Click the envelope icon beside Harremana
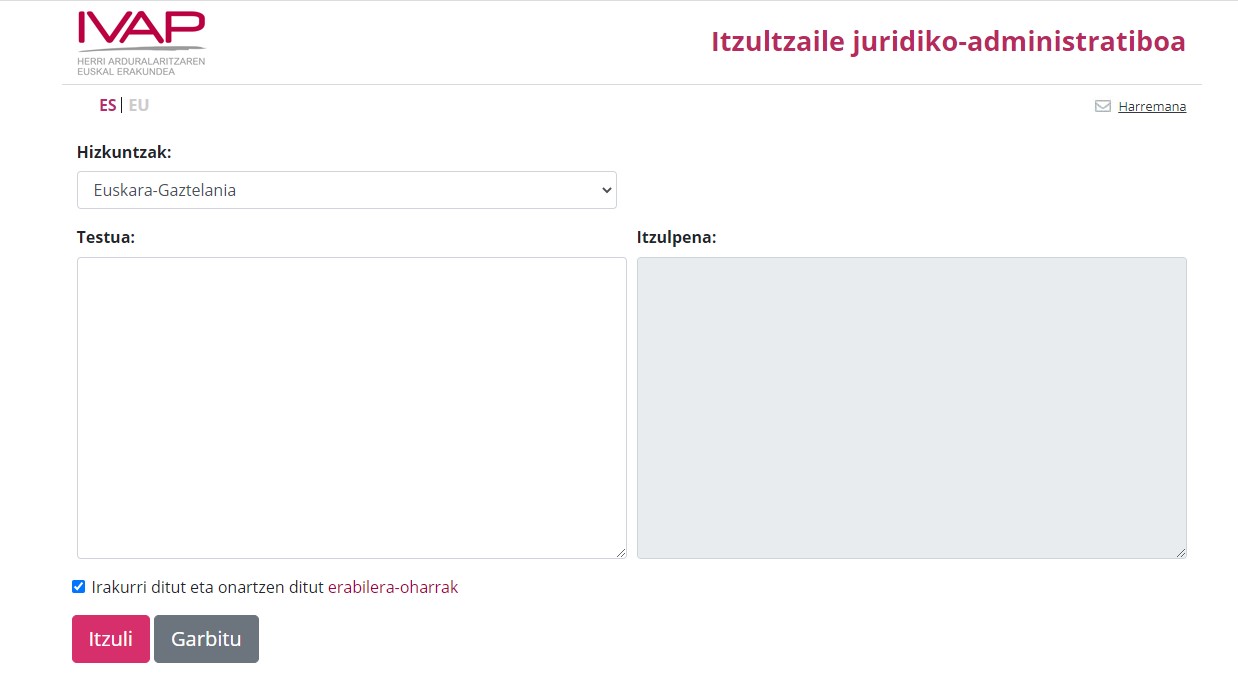 coord(1103,106)
